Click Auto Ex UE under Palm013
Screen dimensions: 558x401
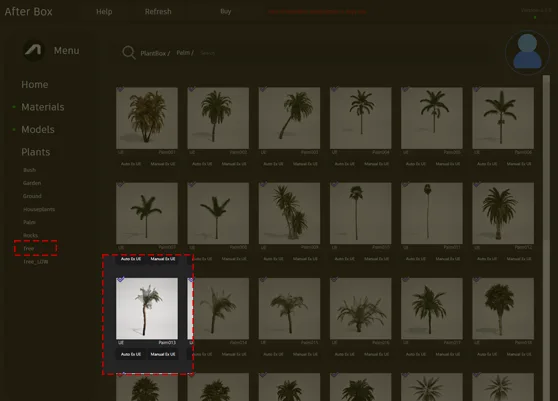click(x=131, y=354)
